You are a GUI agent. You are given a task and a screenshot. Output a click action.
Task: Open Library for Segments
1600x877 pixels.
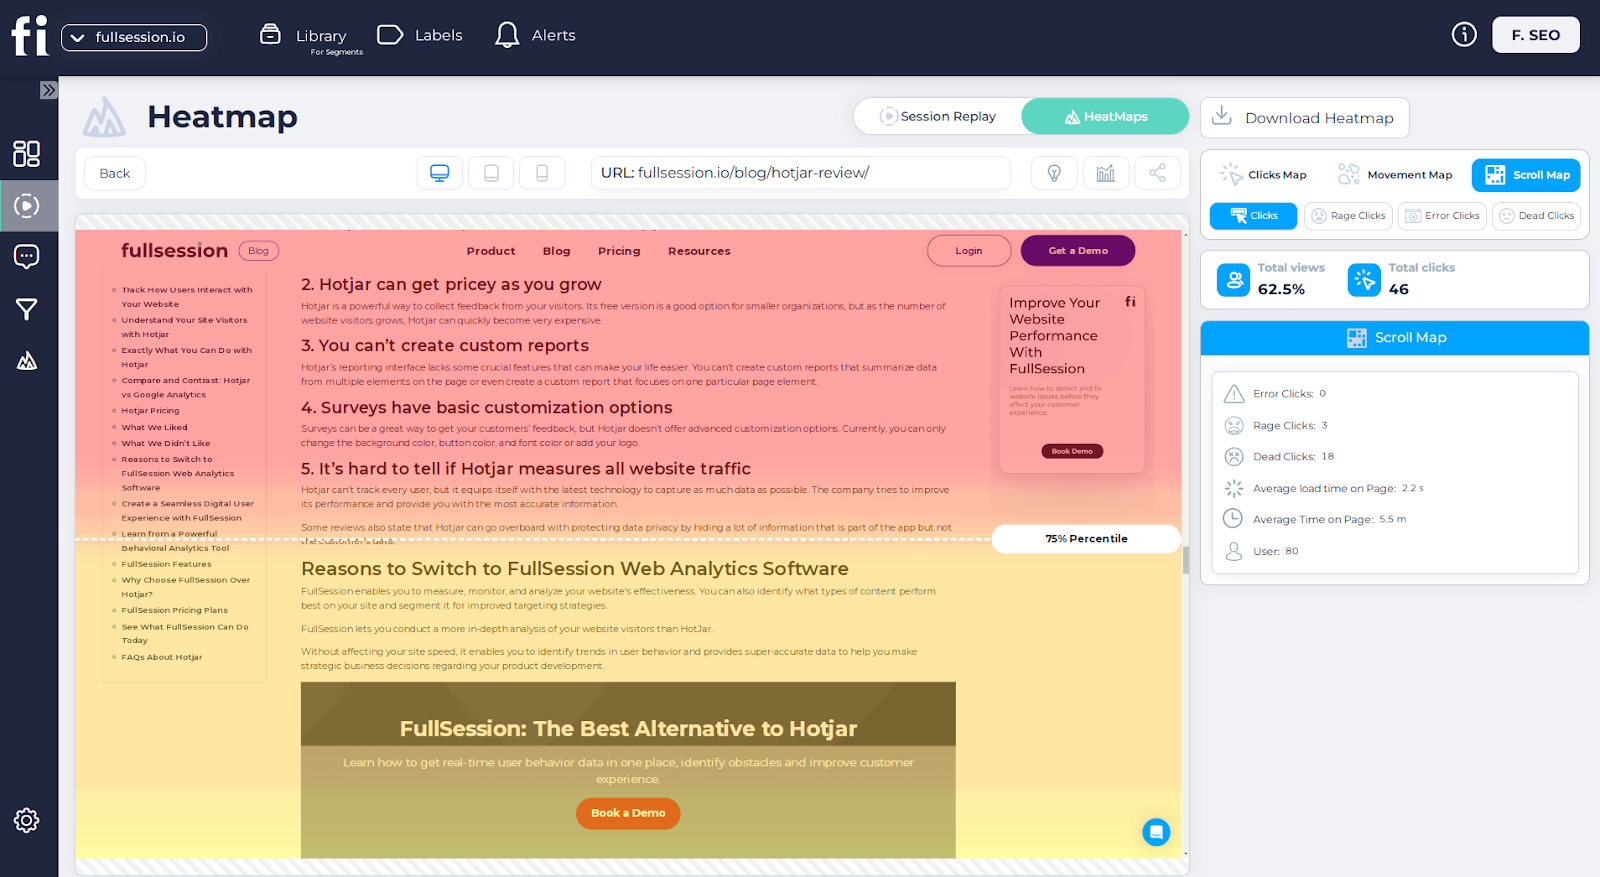click(x=311, y=38)
